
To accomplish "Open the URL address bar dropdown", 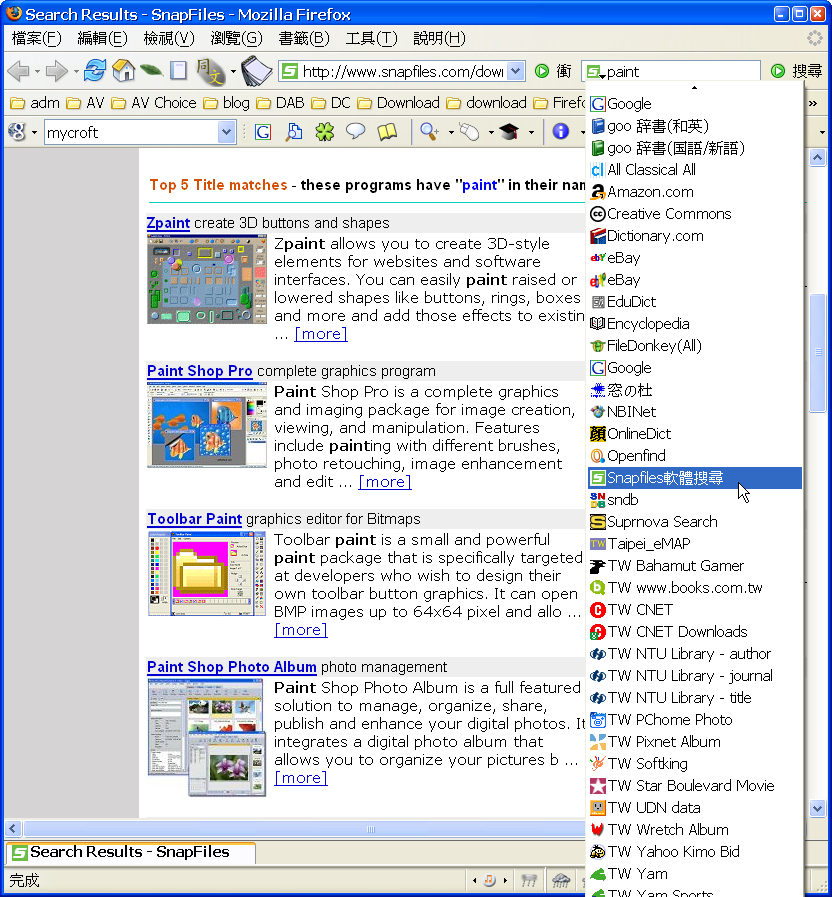I will tap(516, 71).
